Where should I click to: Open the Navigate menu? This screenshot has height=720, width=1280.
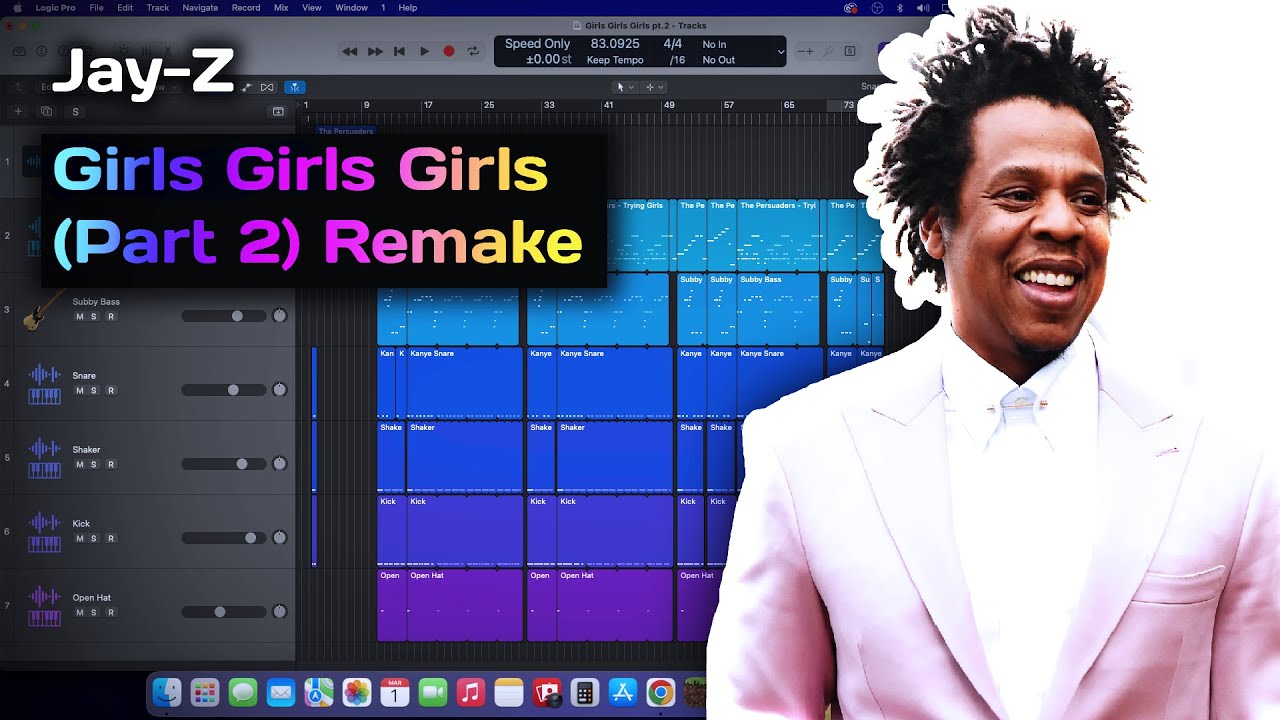pos(200,7)
